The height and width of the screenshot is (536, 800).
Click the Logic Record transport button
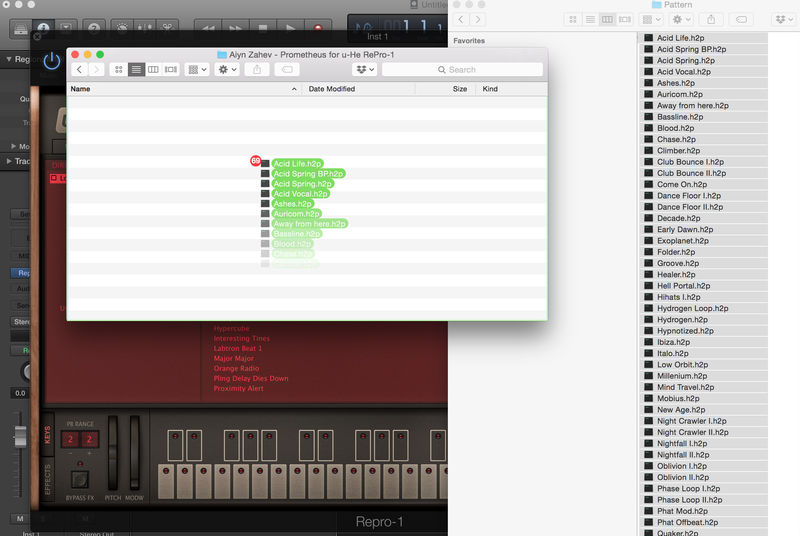point(318,29)
